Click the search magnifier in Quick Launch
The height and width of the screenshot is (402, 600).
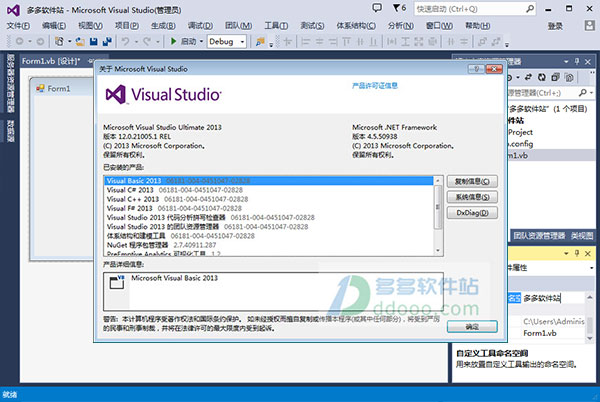pyautogui.click(x=530, y=8)
